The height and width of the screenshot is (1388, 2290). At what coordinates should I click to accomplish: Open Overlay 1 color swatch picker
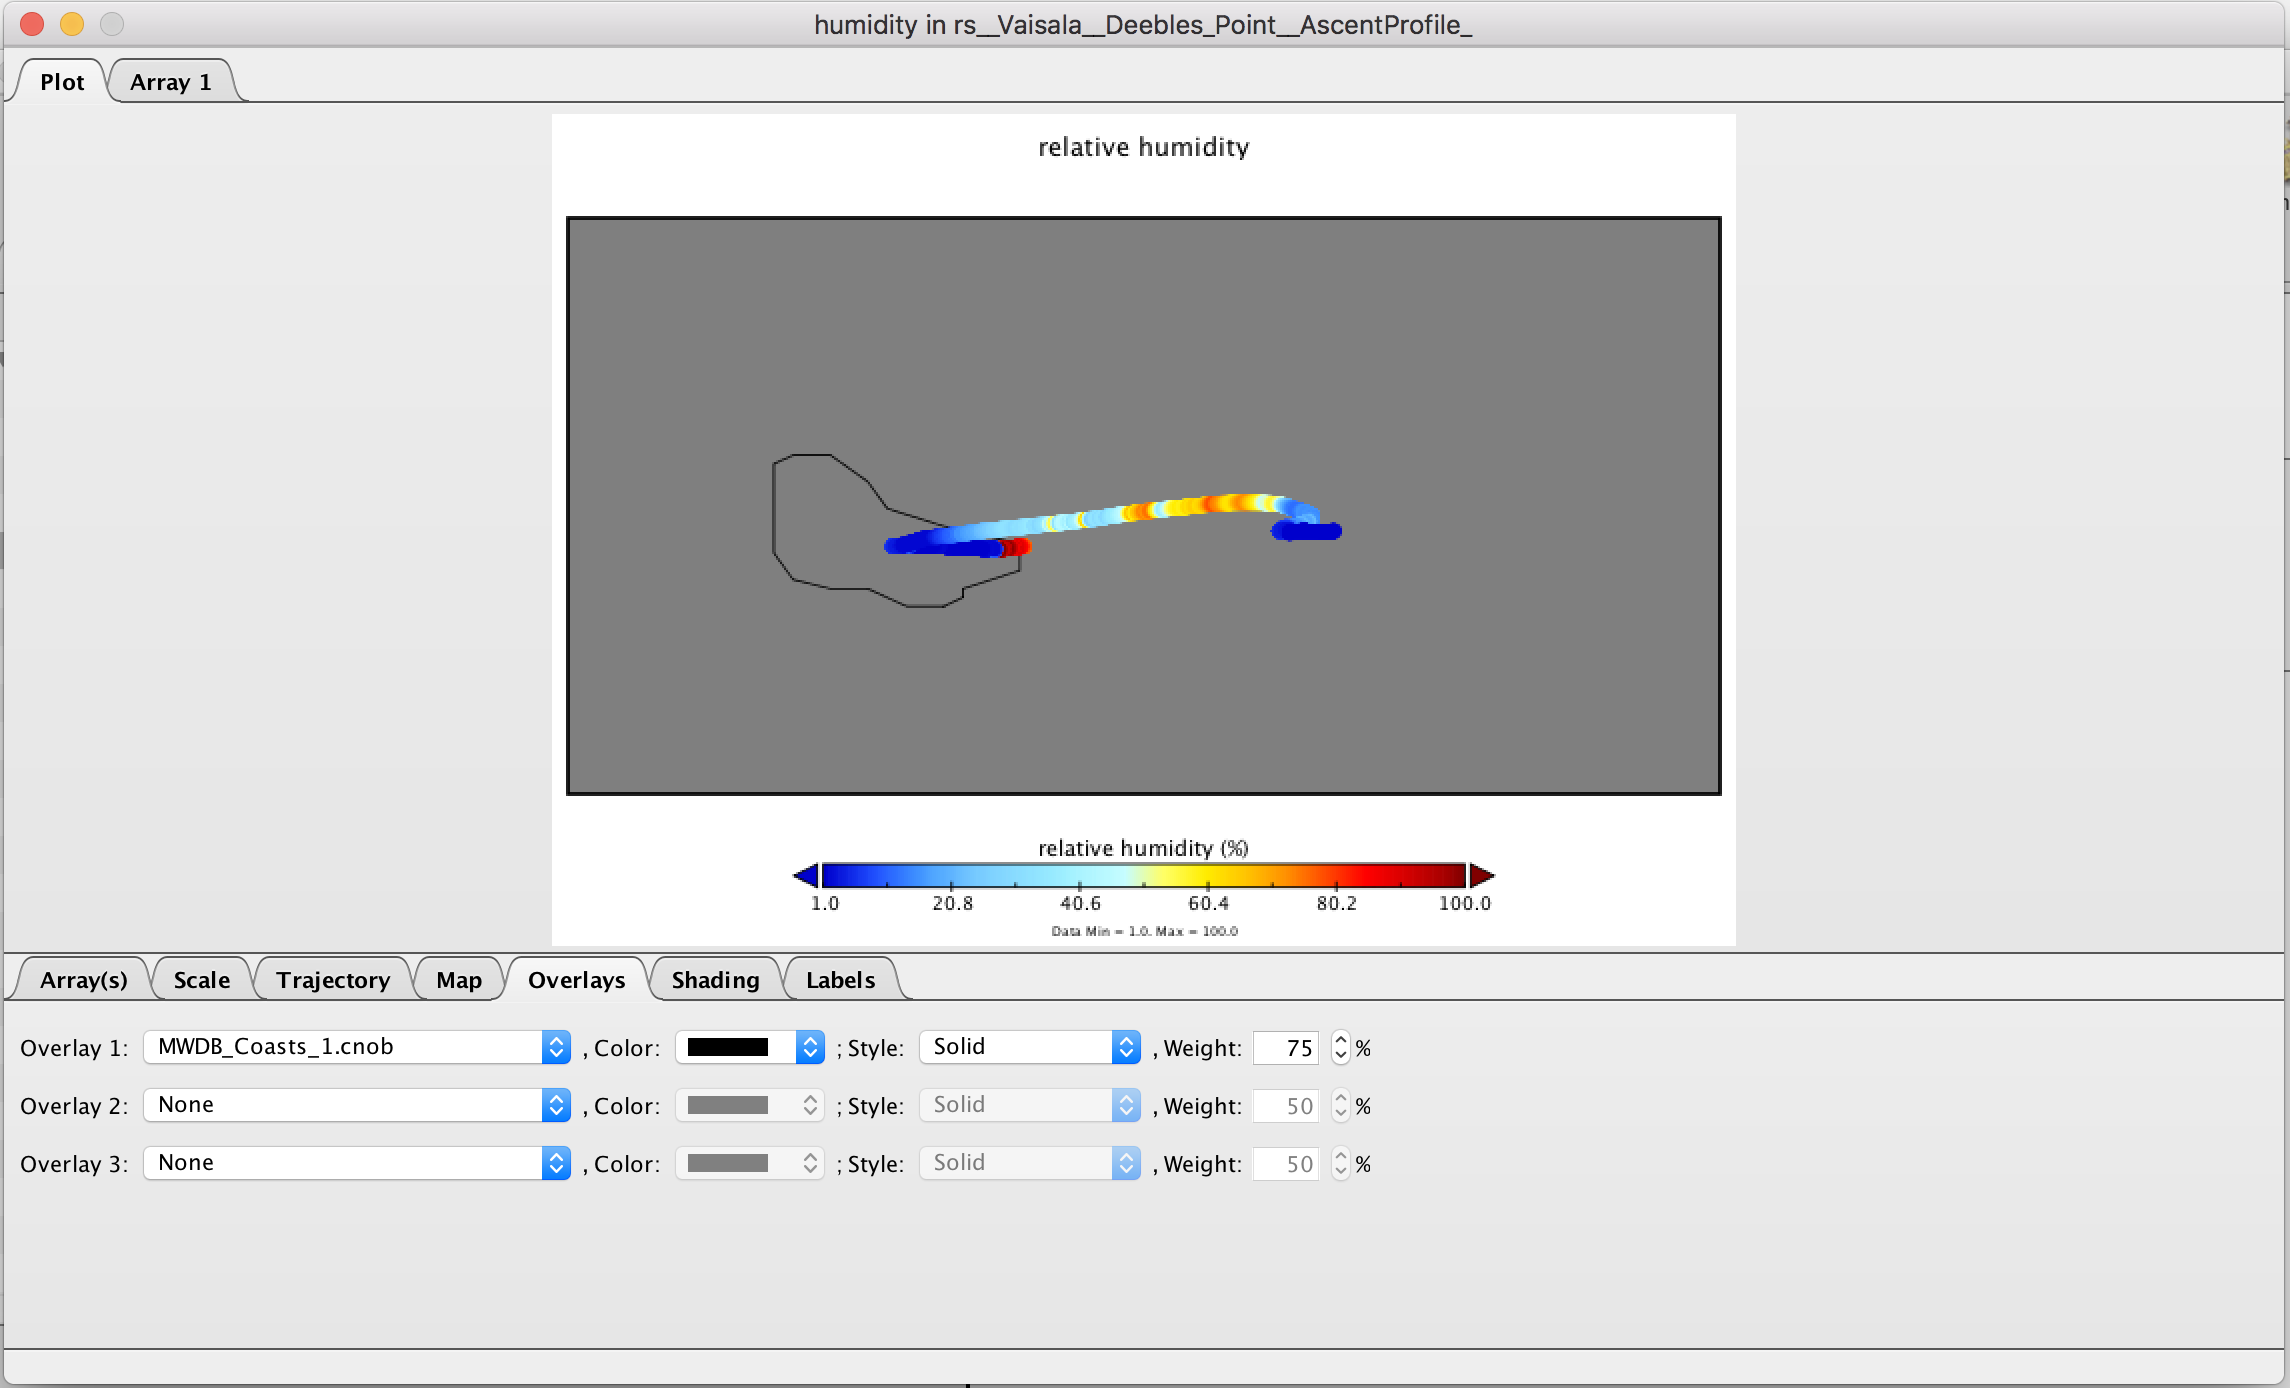pyautogui.click(x=749, y=1047)
